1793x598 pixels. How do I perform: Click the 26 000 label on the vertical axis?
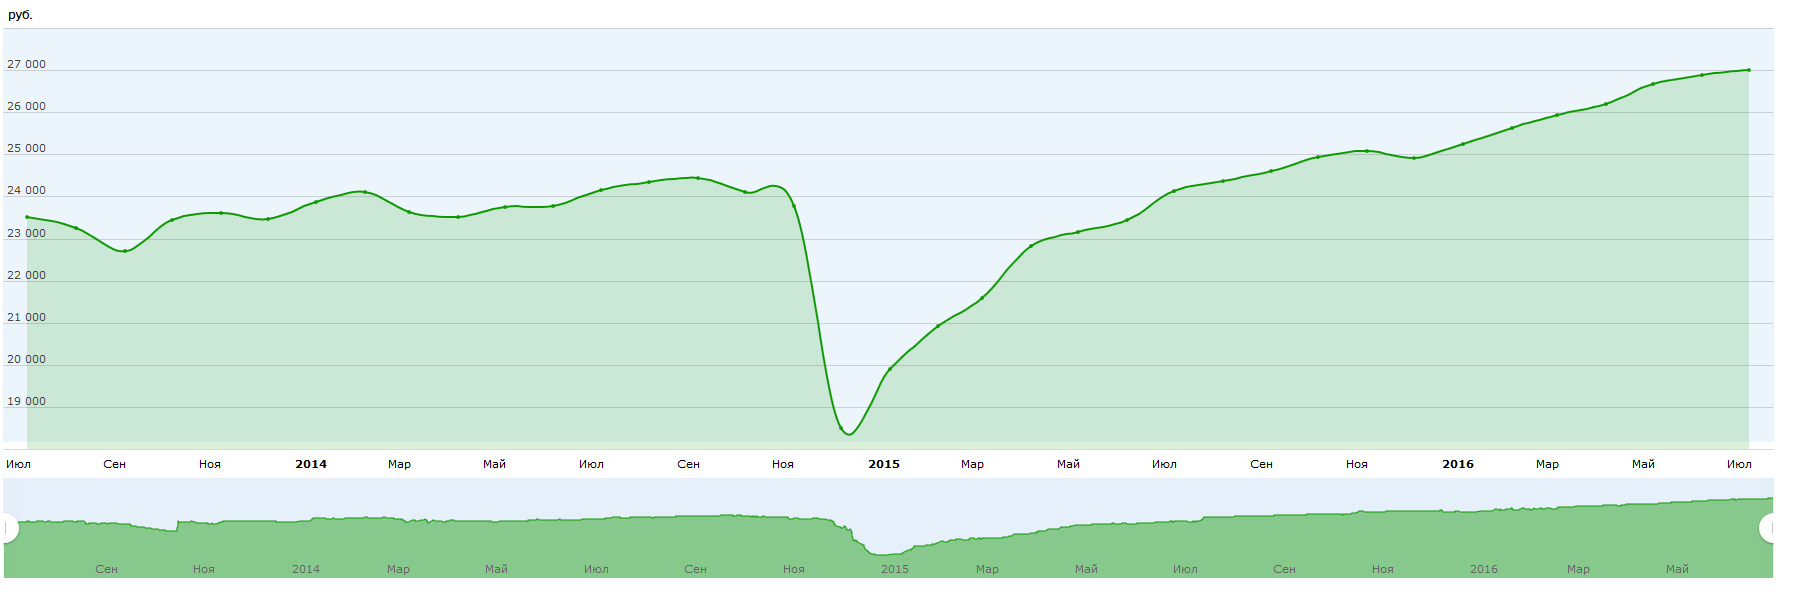[x=27, y=106]
